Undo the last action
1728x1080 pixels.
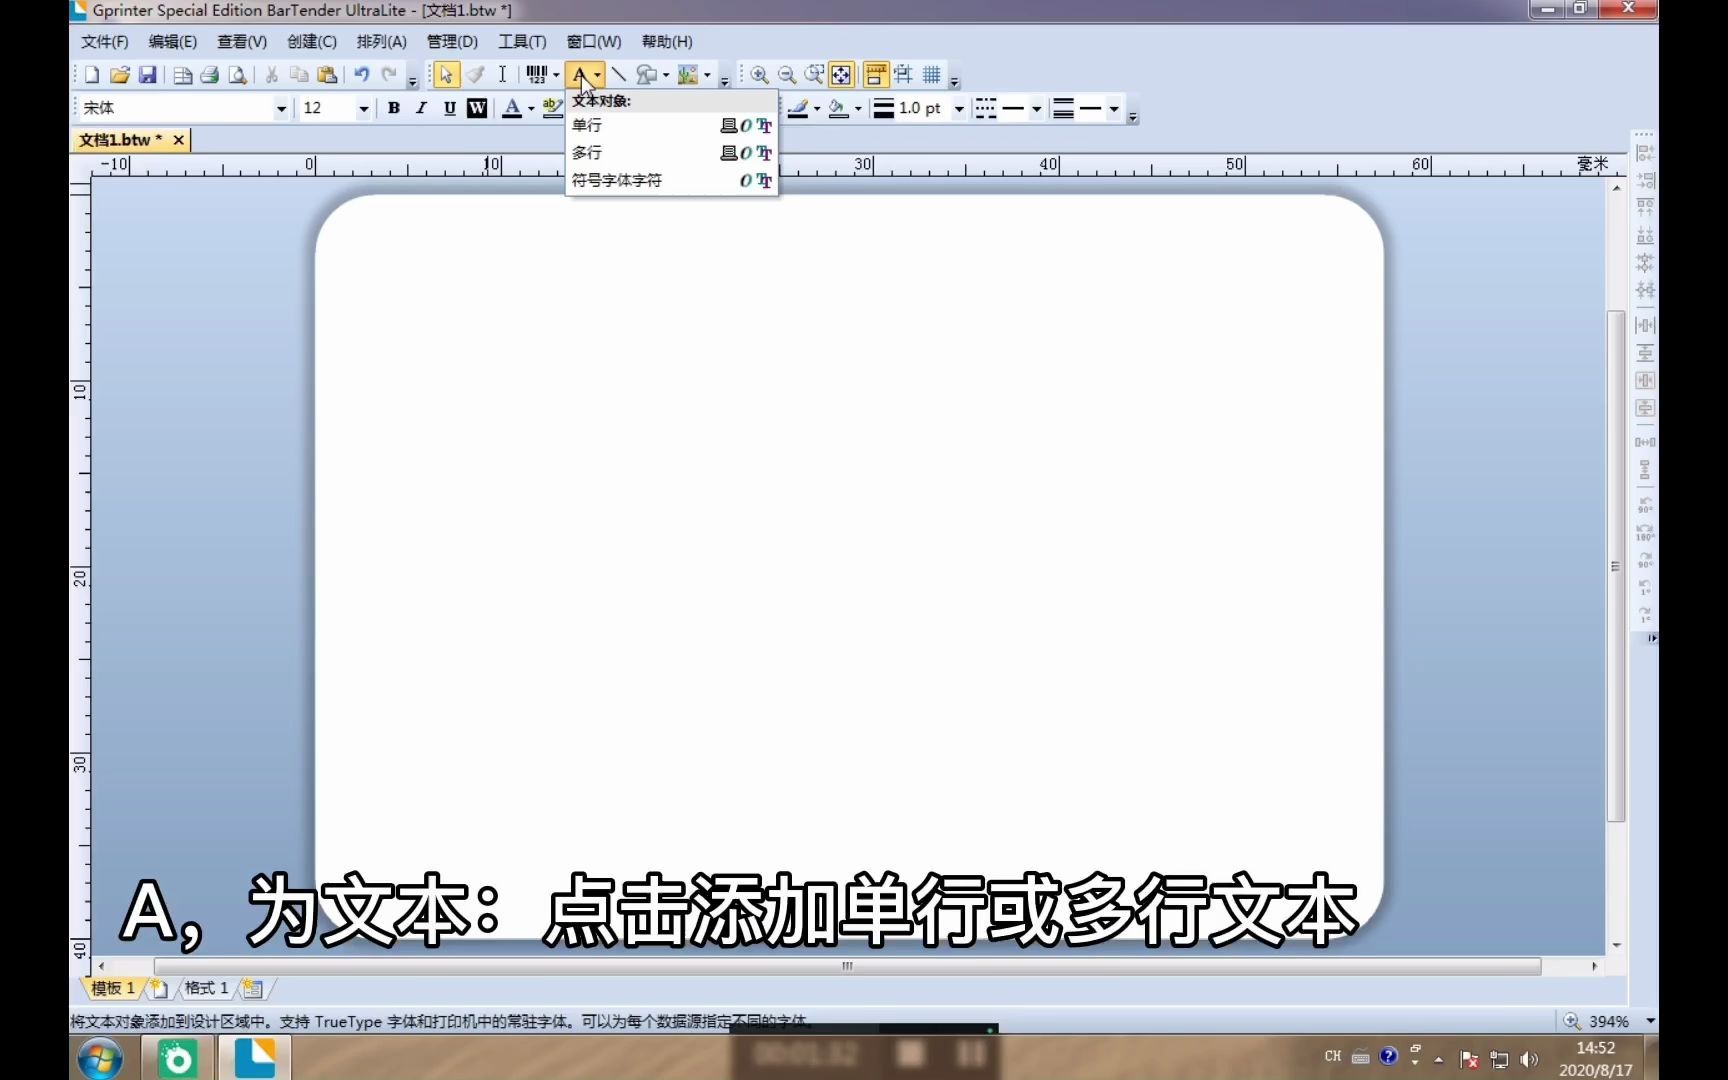pyautogui.click(x=362, y=75)
